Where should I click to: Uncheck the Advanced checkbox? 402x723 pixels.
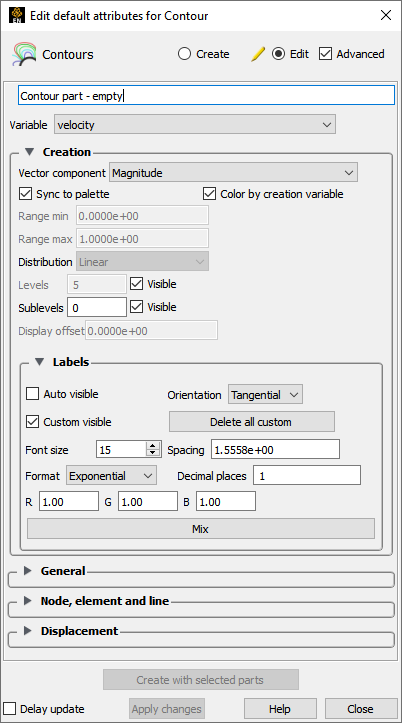tap(325, 54)
